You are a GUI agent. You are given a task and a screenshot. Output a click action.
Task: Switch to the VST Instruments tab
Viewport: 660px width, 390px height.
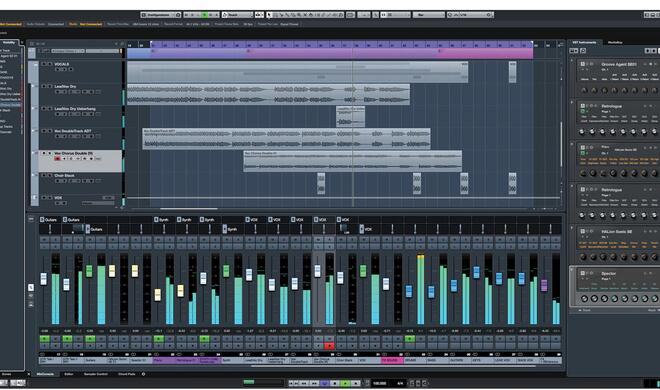pyautogui.click(x=584, y=42)
